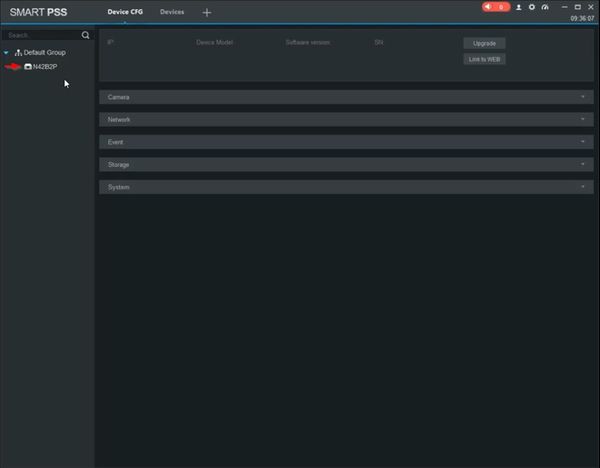
Task: Click the Upgrade button
Action: click(x=484, y=43)
